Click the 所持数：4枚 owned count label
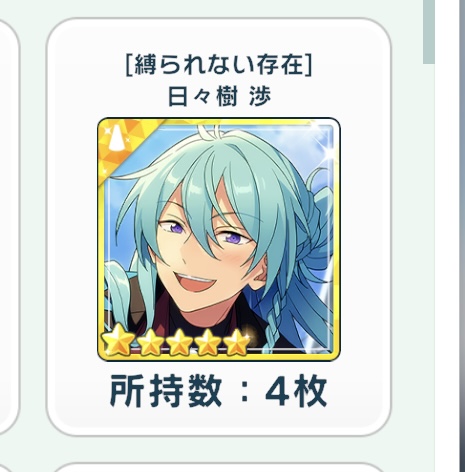Screen dimensions: 465x472 click(x=218, y=391)
